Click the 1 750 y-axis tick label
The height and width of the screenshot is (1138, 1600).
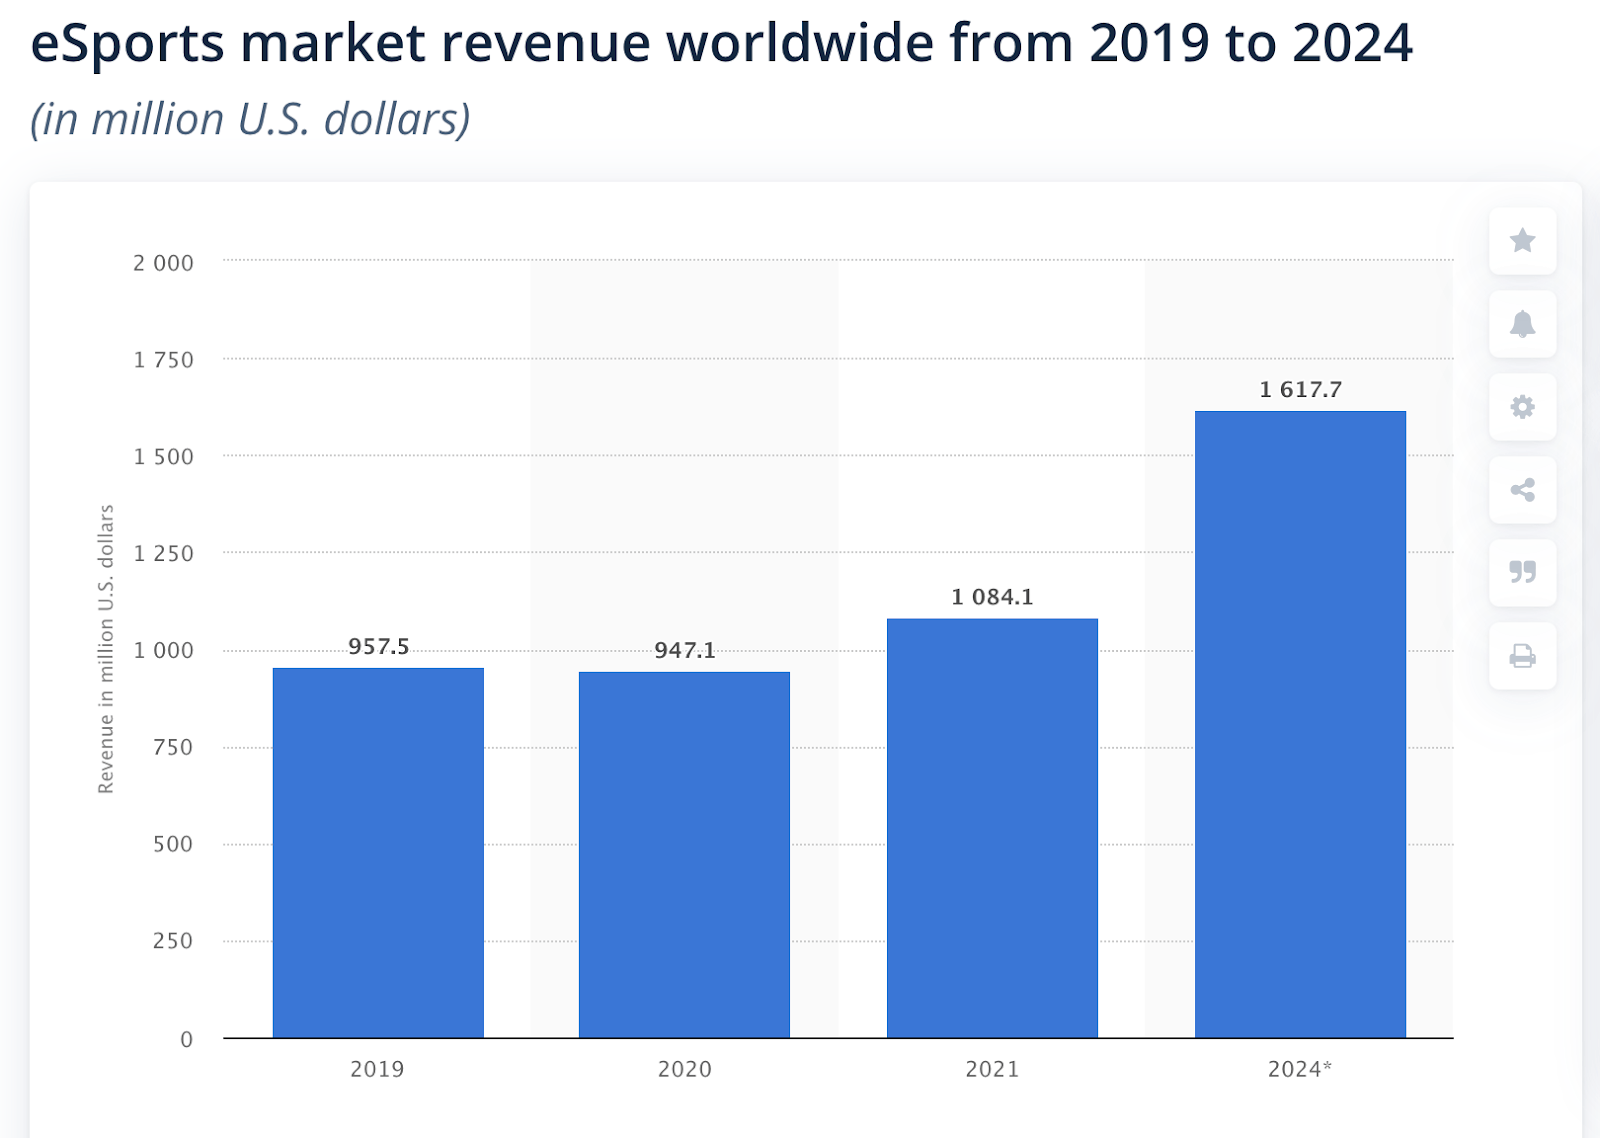(x=164, y=360)
